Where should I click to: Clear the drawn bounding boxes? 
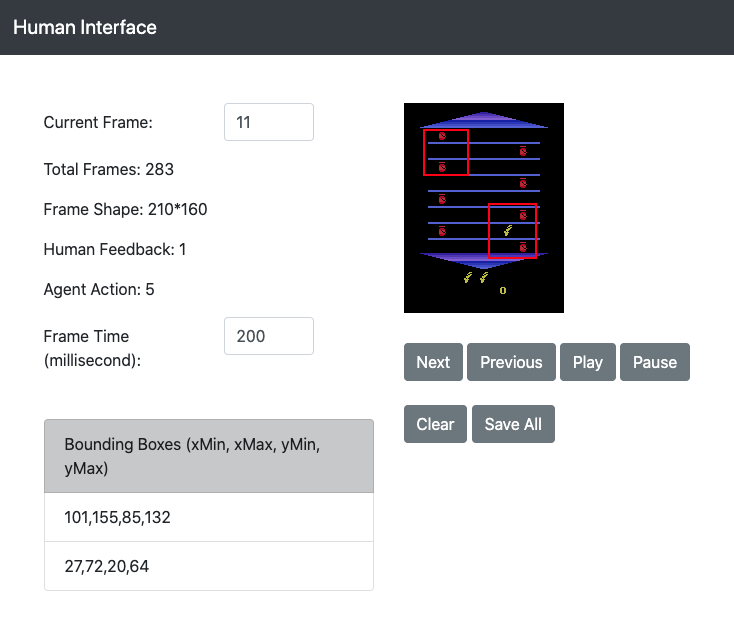tap(435, 424)
